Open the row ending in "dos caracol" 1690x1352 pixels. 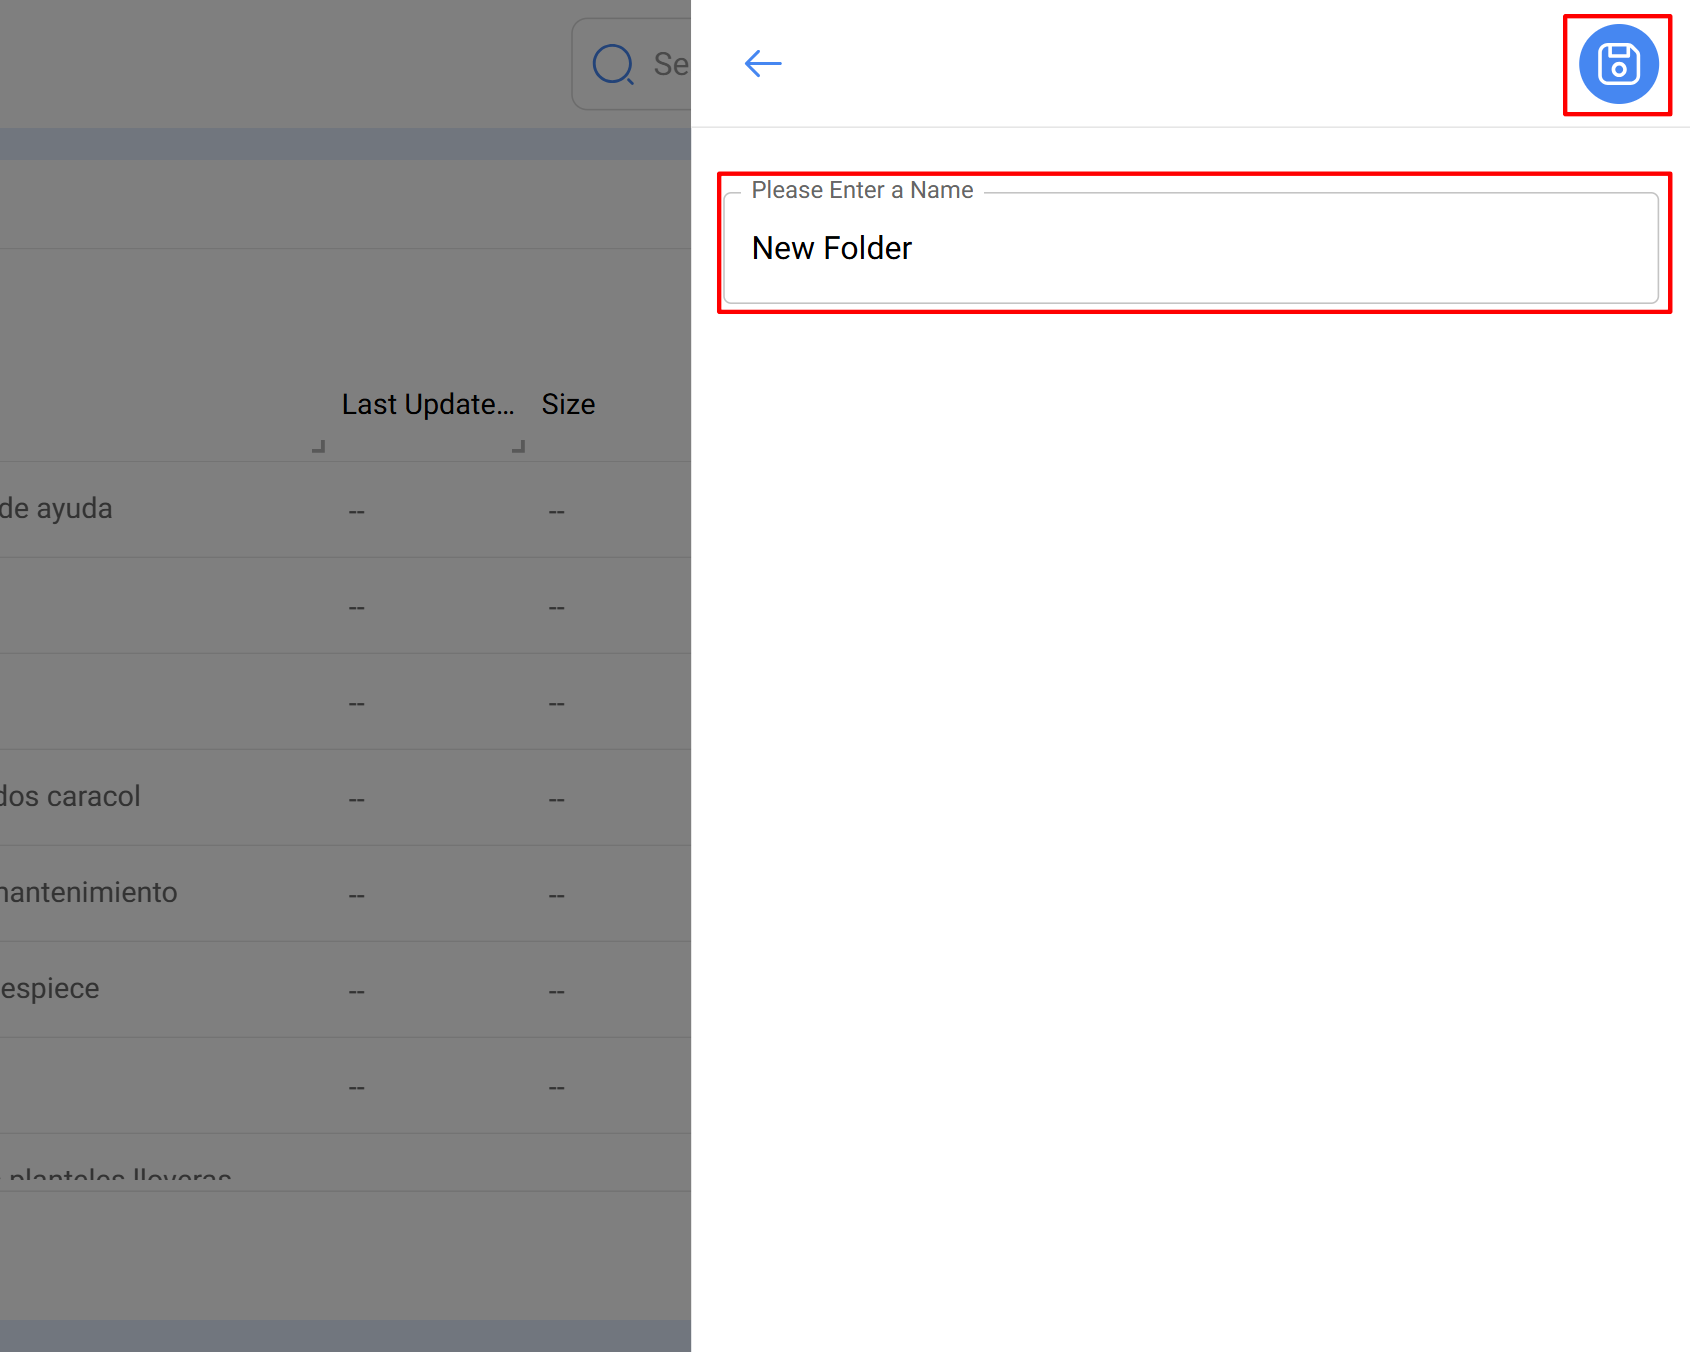[x=70, y=797]
